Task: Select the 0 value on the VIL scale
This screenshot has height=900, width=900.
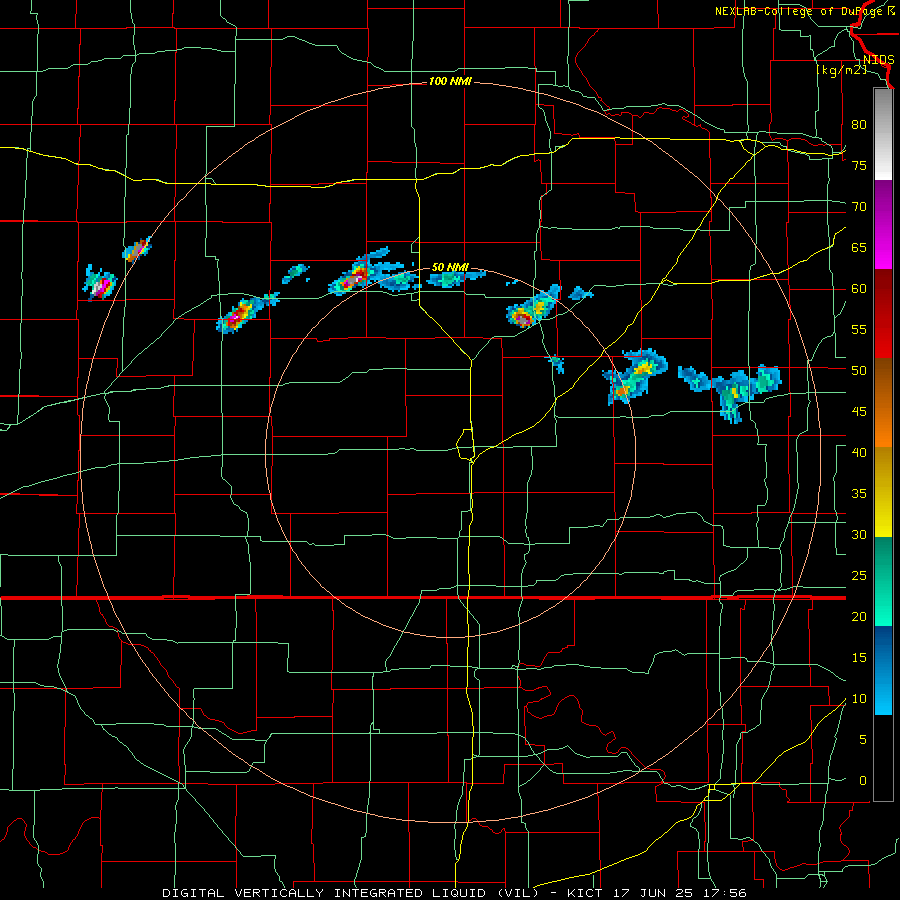Action: pyautogui.click(x=863, y=781)
